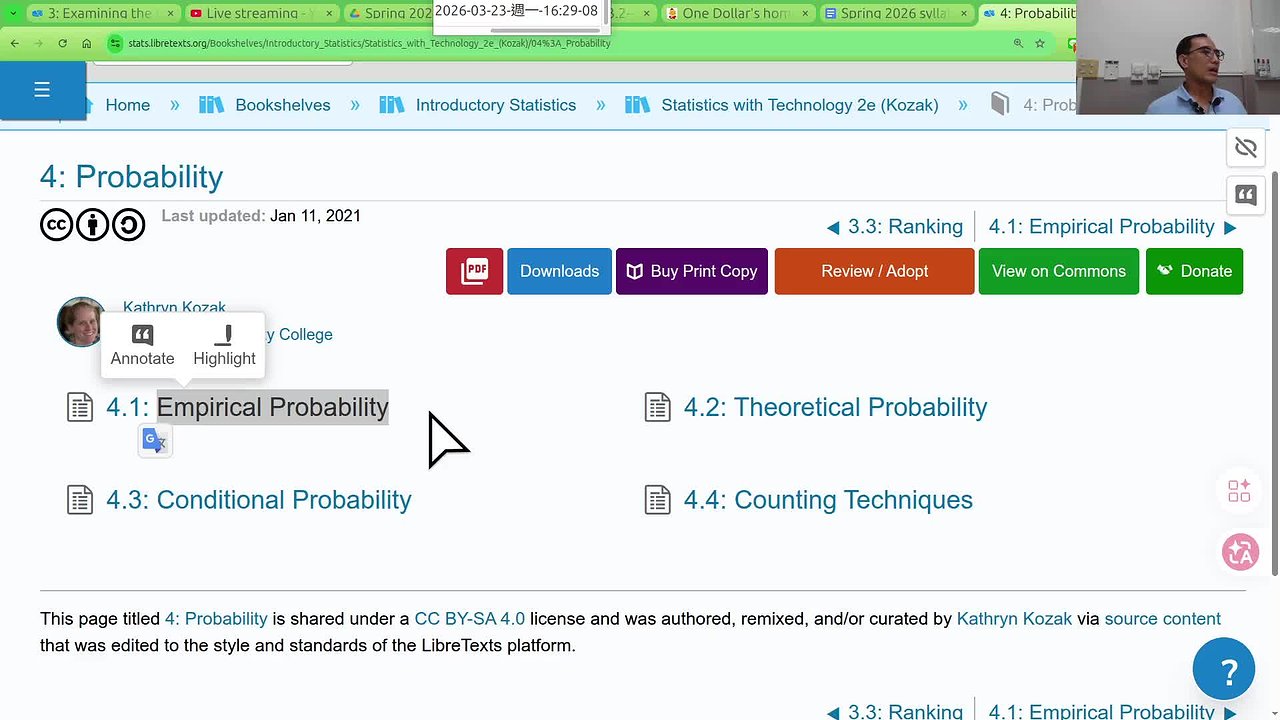Download the PDF via red PDF icon
1280x720 pixels.
coord(474,271)
